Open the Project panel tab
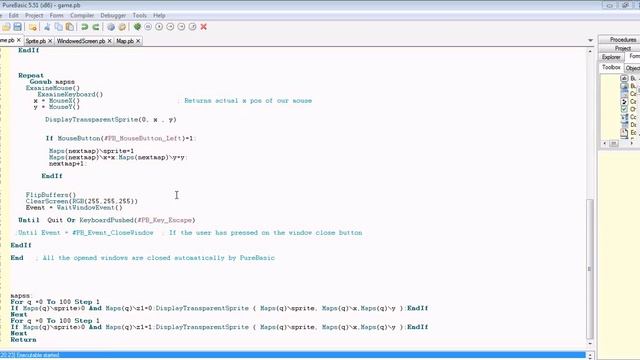 tap(622, 48)
